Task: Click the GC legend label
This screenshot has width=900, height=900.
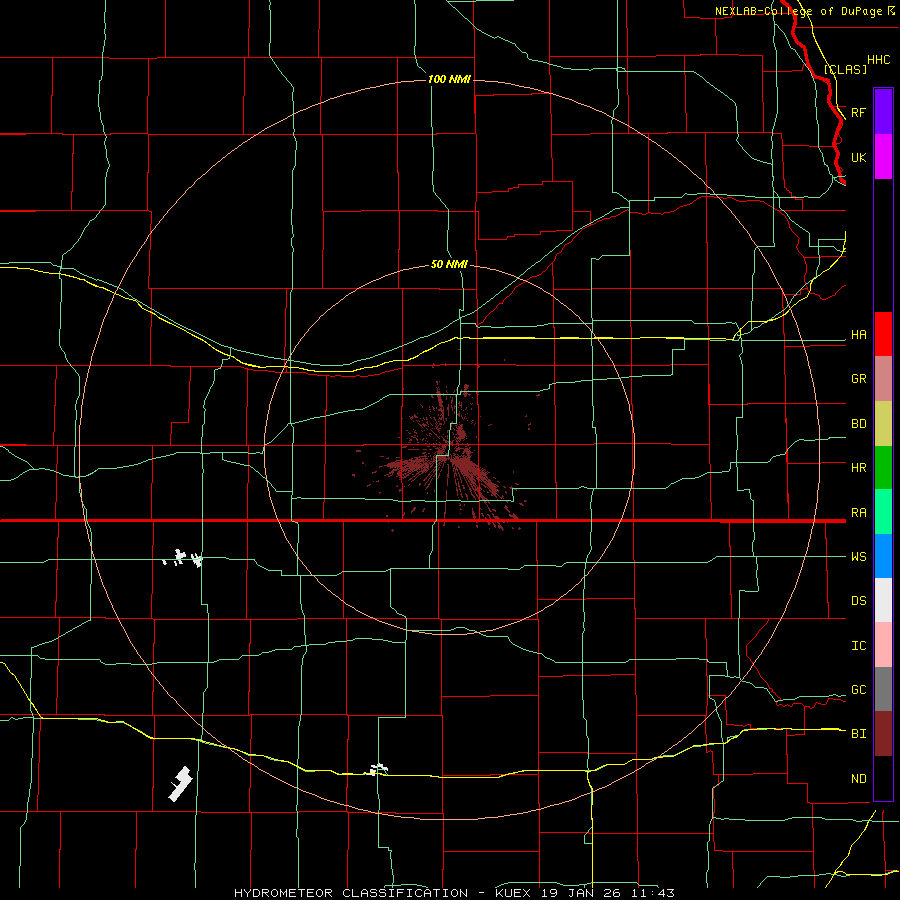Action: [858, 690]
